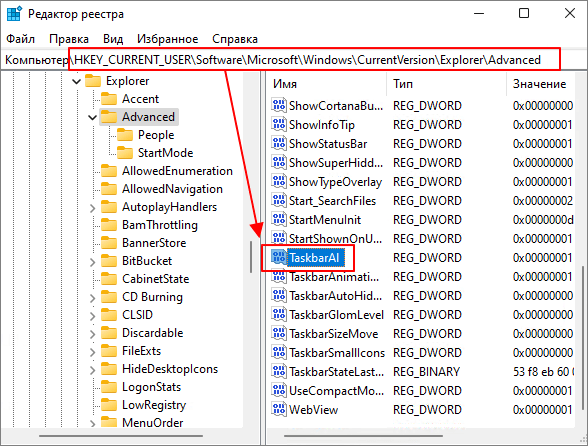Close the Registry Editor window
The height and width of the screenshot is (446, 588).
570,14
